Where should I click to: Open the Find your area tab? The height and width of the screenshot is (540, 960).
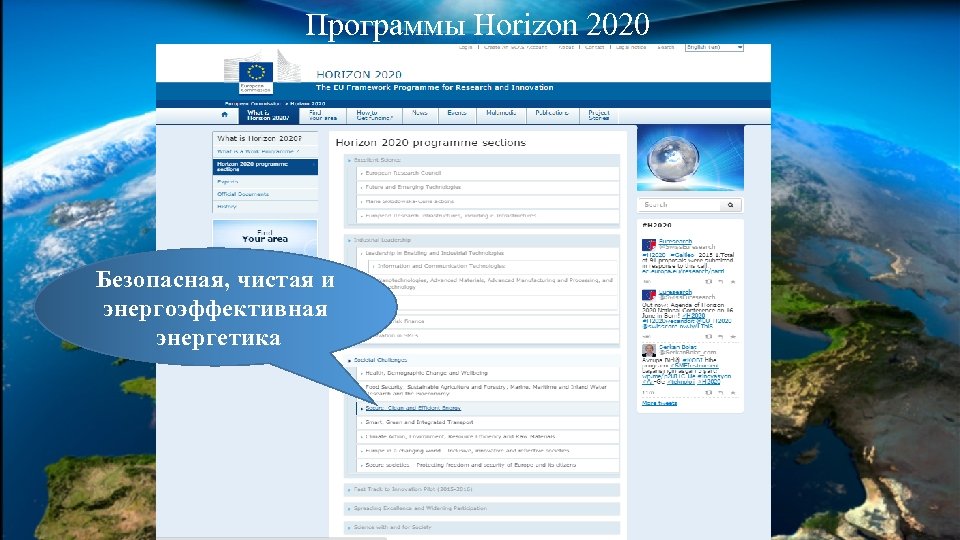click(323, 115)
